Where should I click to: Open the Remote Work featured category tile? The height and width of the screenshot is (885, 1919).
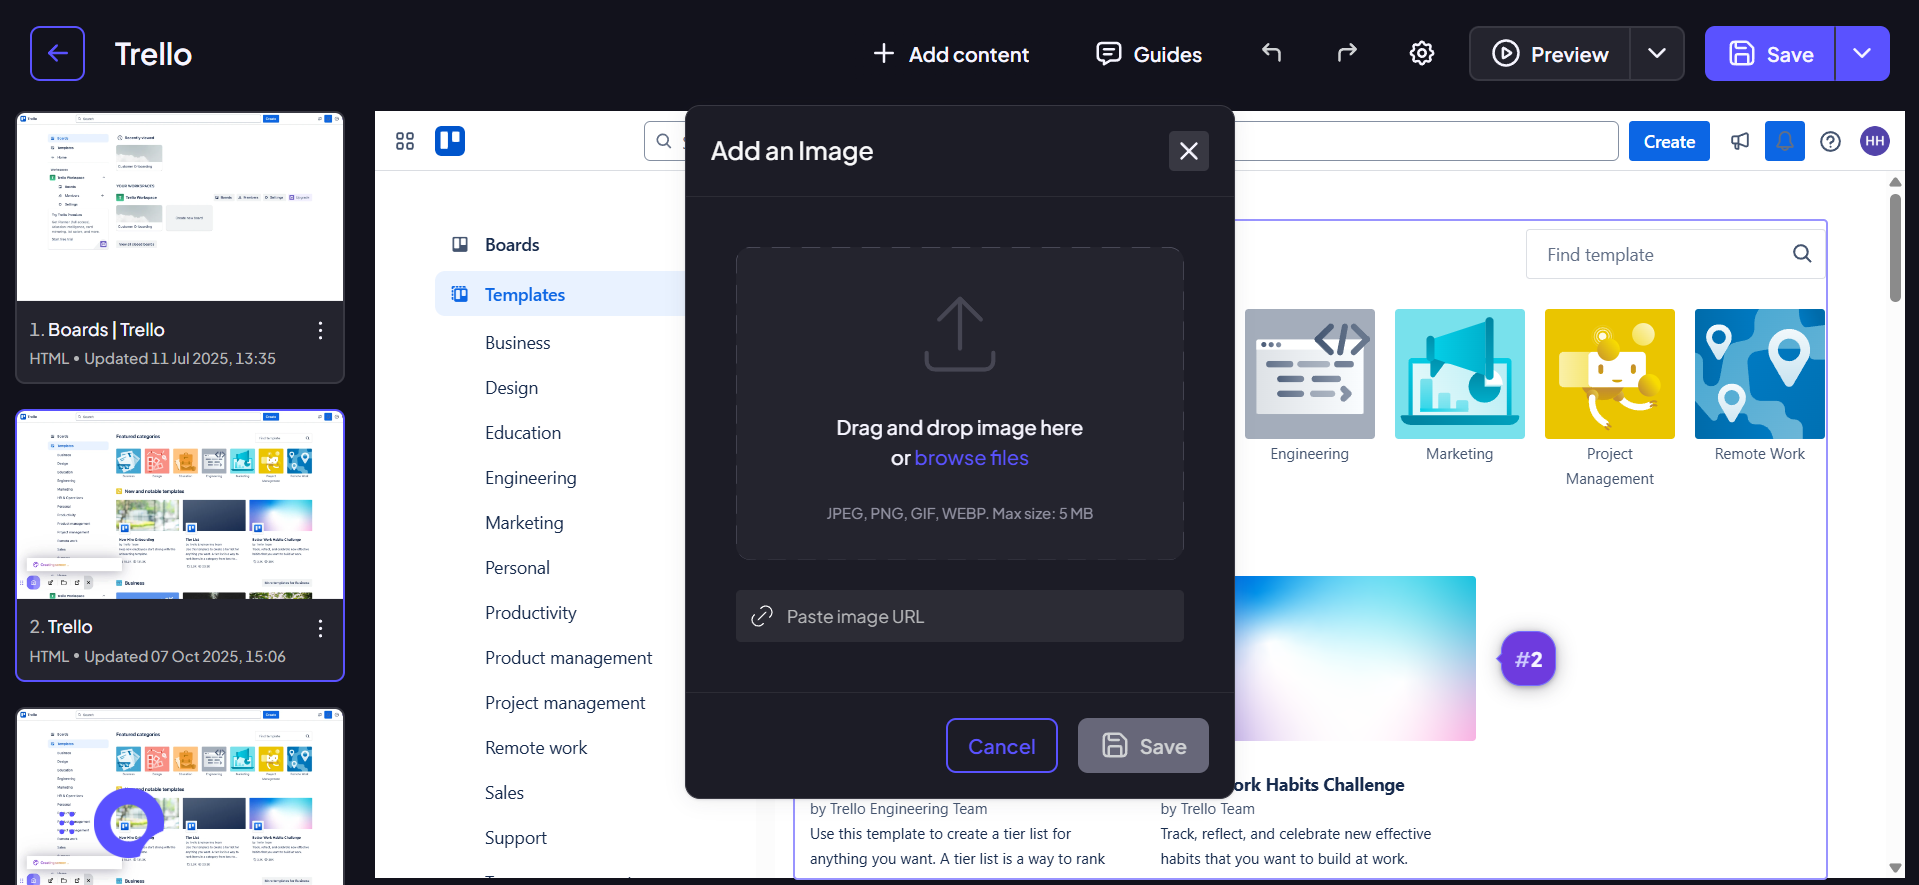tap(1759, 374)
